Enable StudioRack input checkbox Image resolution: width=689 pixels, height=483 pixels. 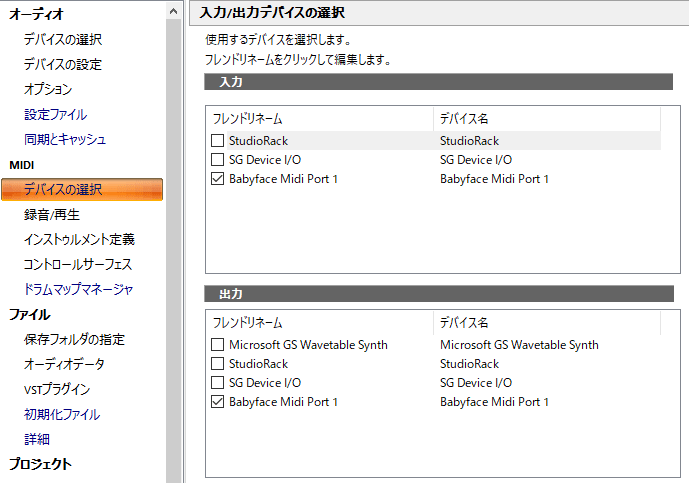218,141
